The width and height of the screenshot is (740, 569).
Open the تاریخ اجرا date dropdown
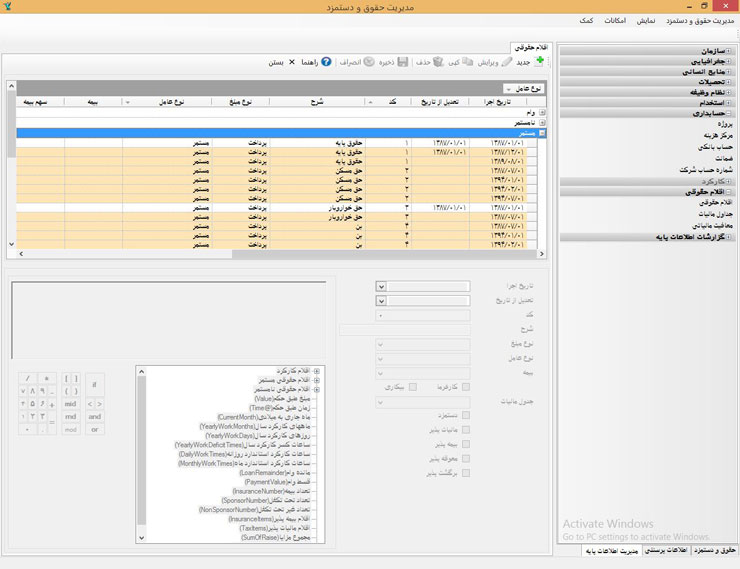tap(381, 286)
